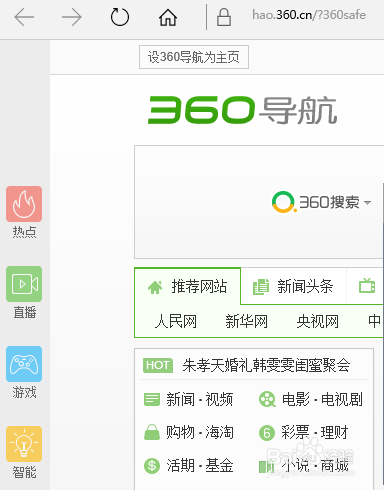The height and width of the screenshot is (490, 384).
Task: Click the green book icon beside 小说
Action: (x=267, y=467)
